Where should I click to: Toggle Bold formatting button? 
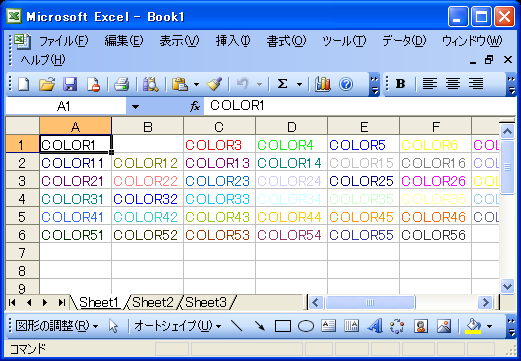pyautogui.click(x=400, y=84)
